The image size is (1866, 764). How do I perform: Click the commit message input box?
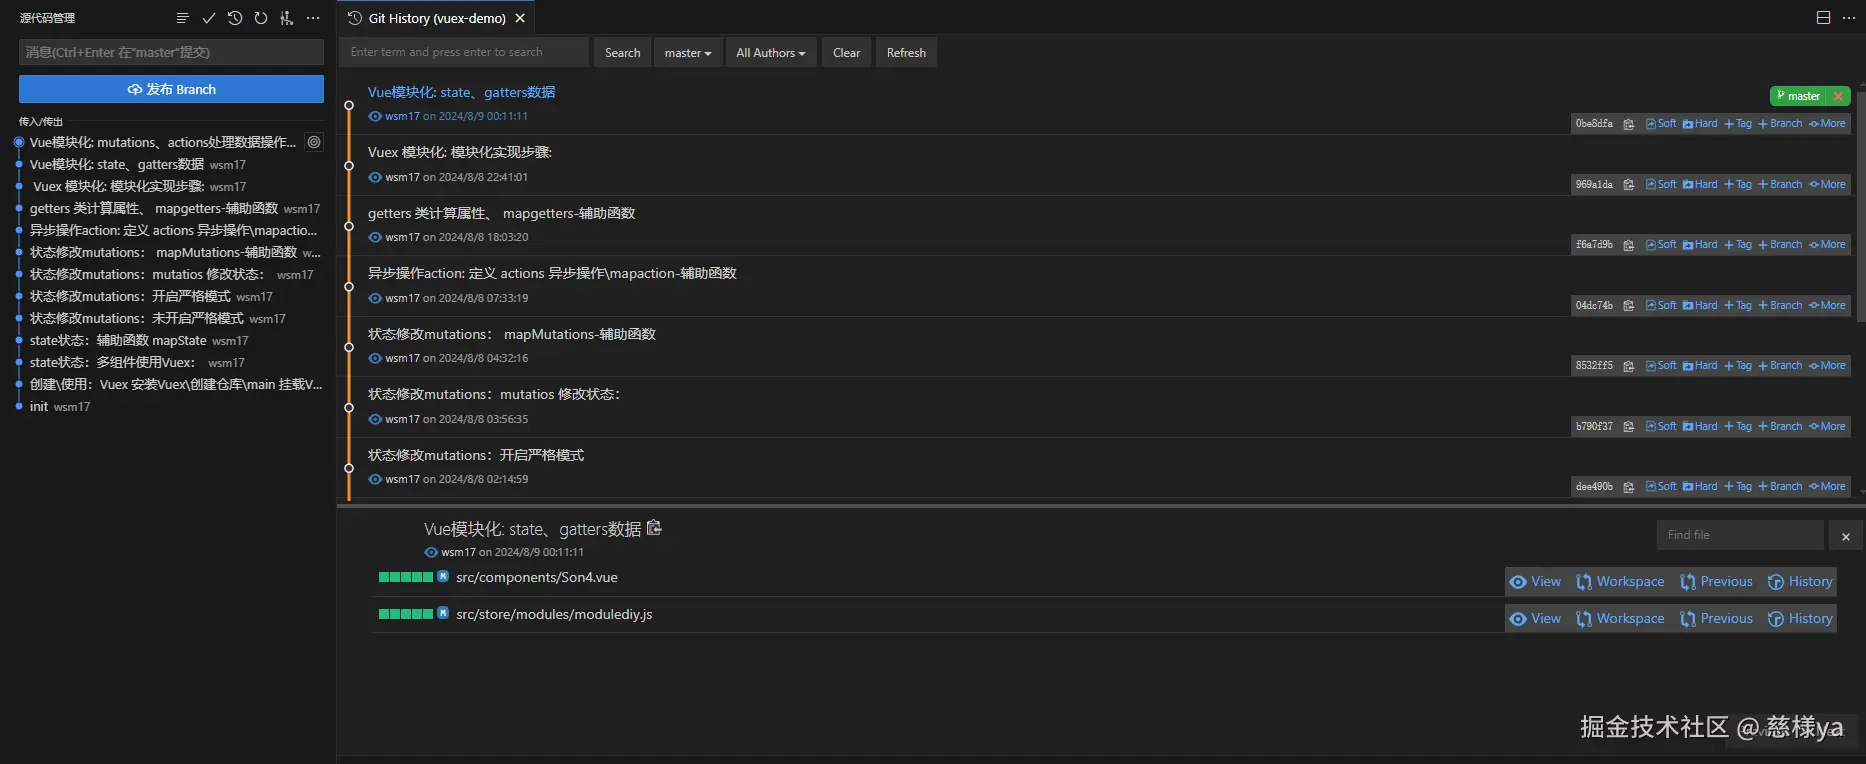(x=171, y=52)
